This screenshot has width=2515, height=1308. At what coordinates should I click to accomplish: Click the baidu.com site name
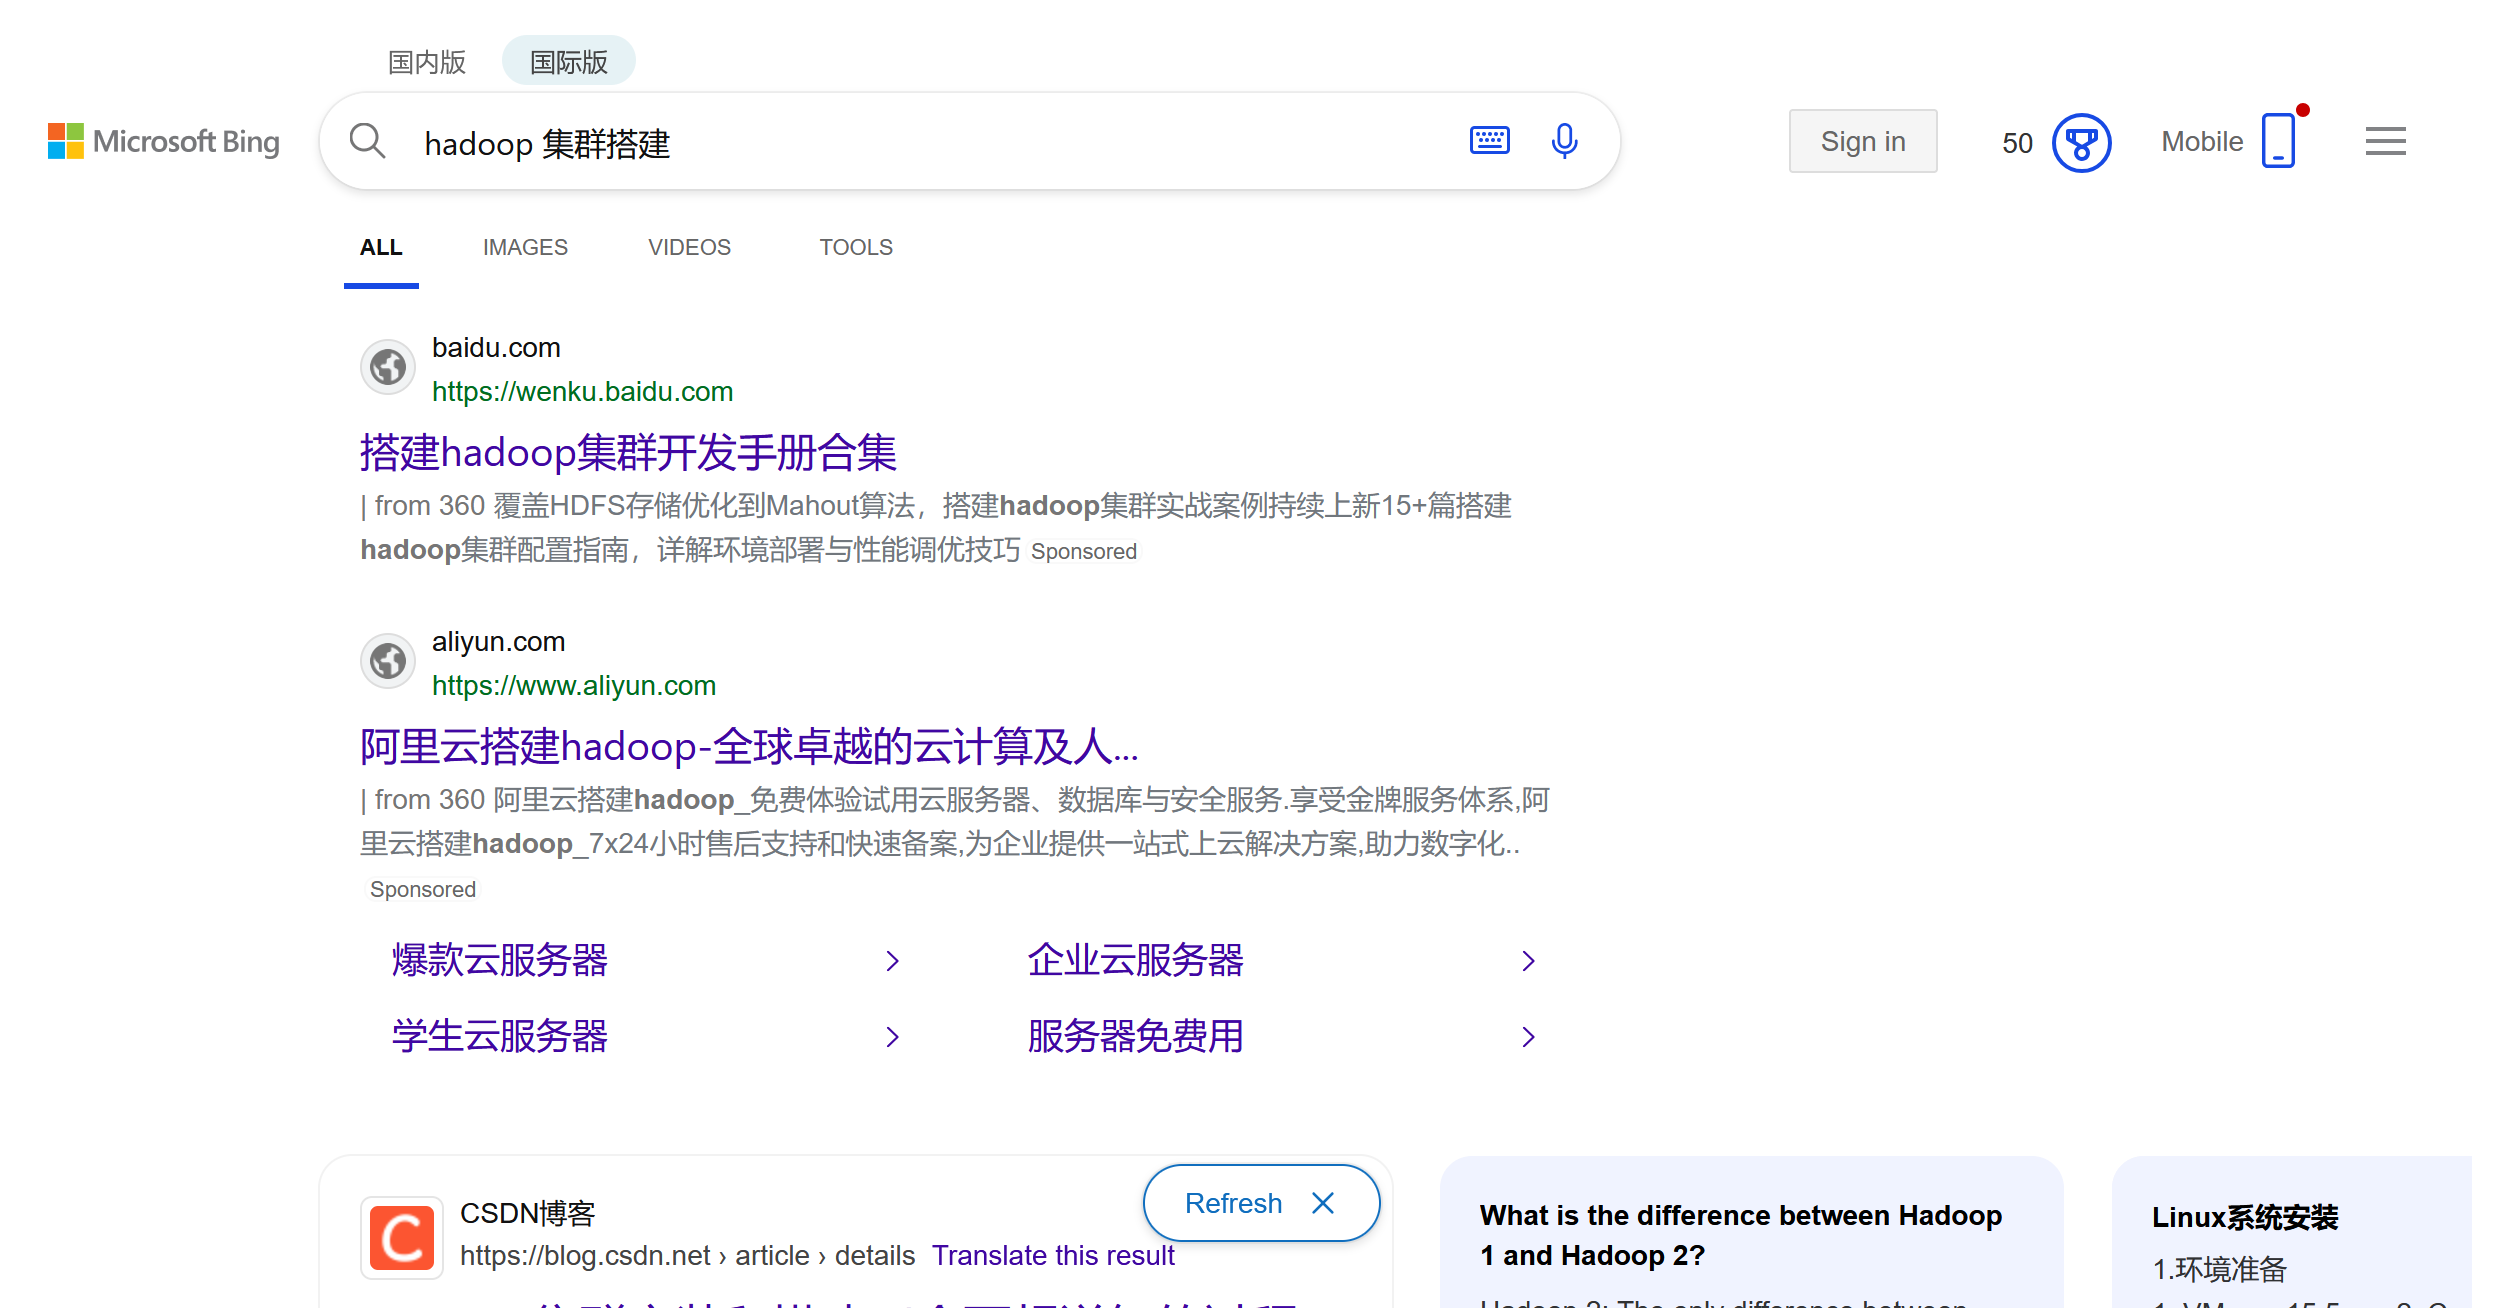click(x=496, y=348)
